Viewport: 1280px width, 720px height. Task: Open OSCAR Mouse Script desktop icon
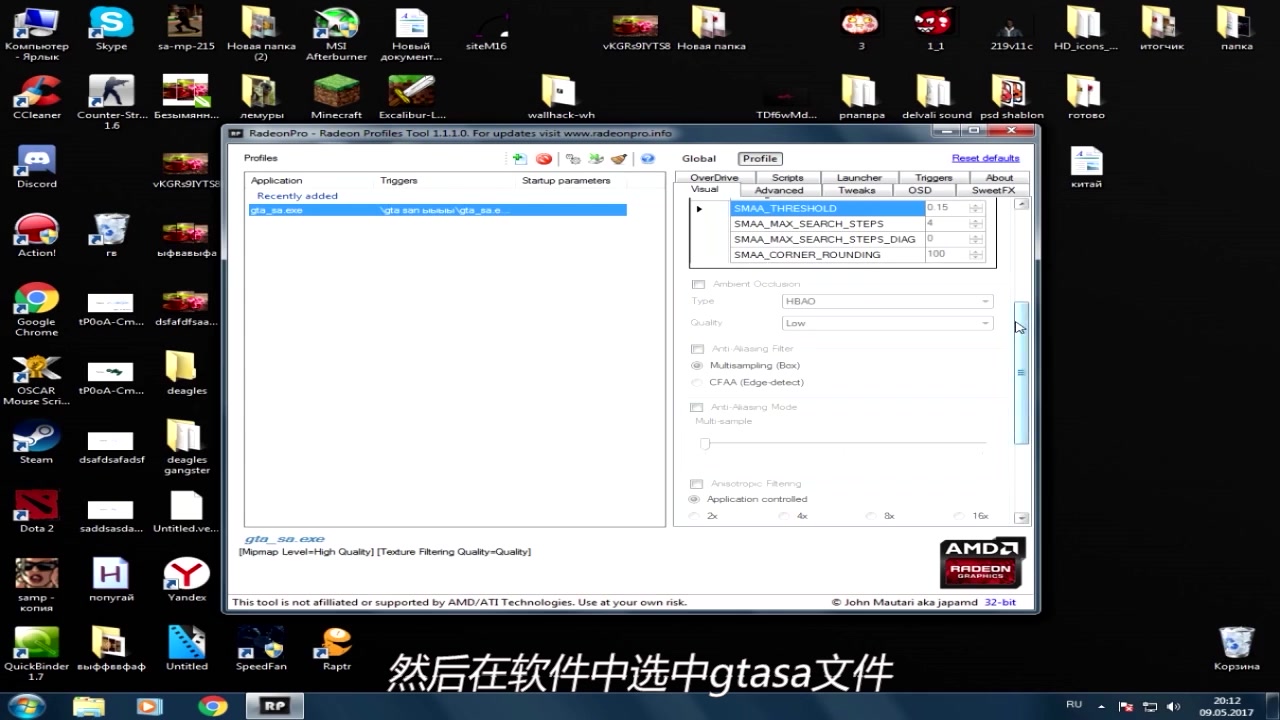[x=37, y=379]
